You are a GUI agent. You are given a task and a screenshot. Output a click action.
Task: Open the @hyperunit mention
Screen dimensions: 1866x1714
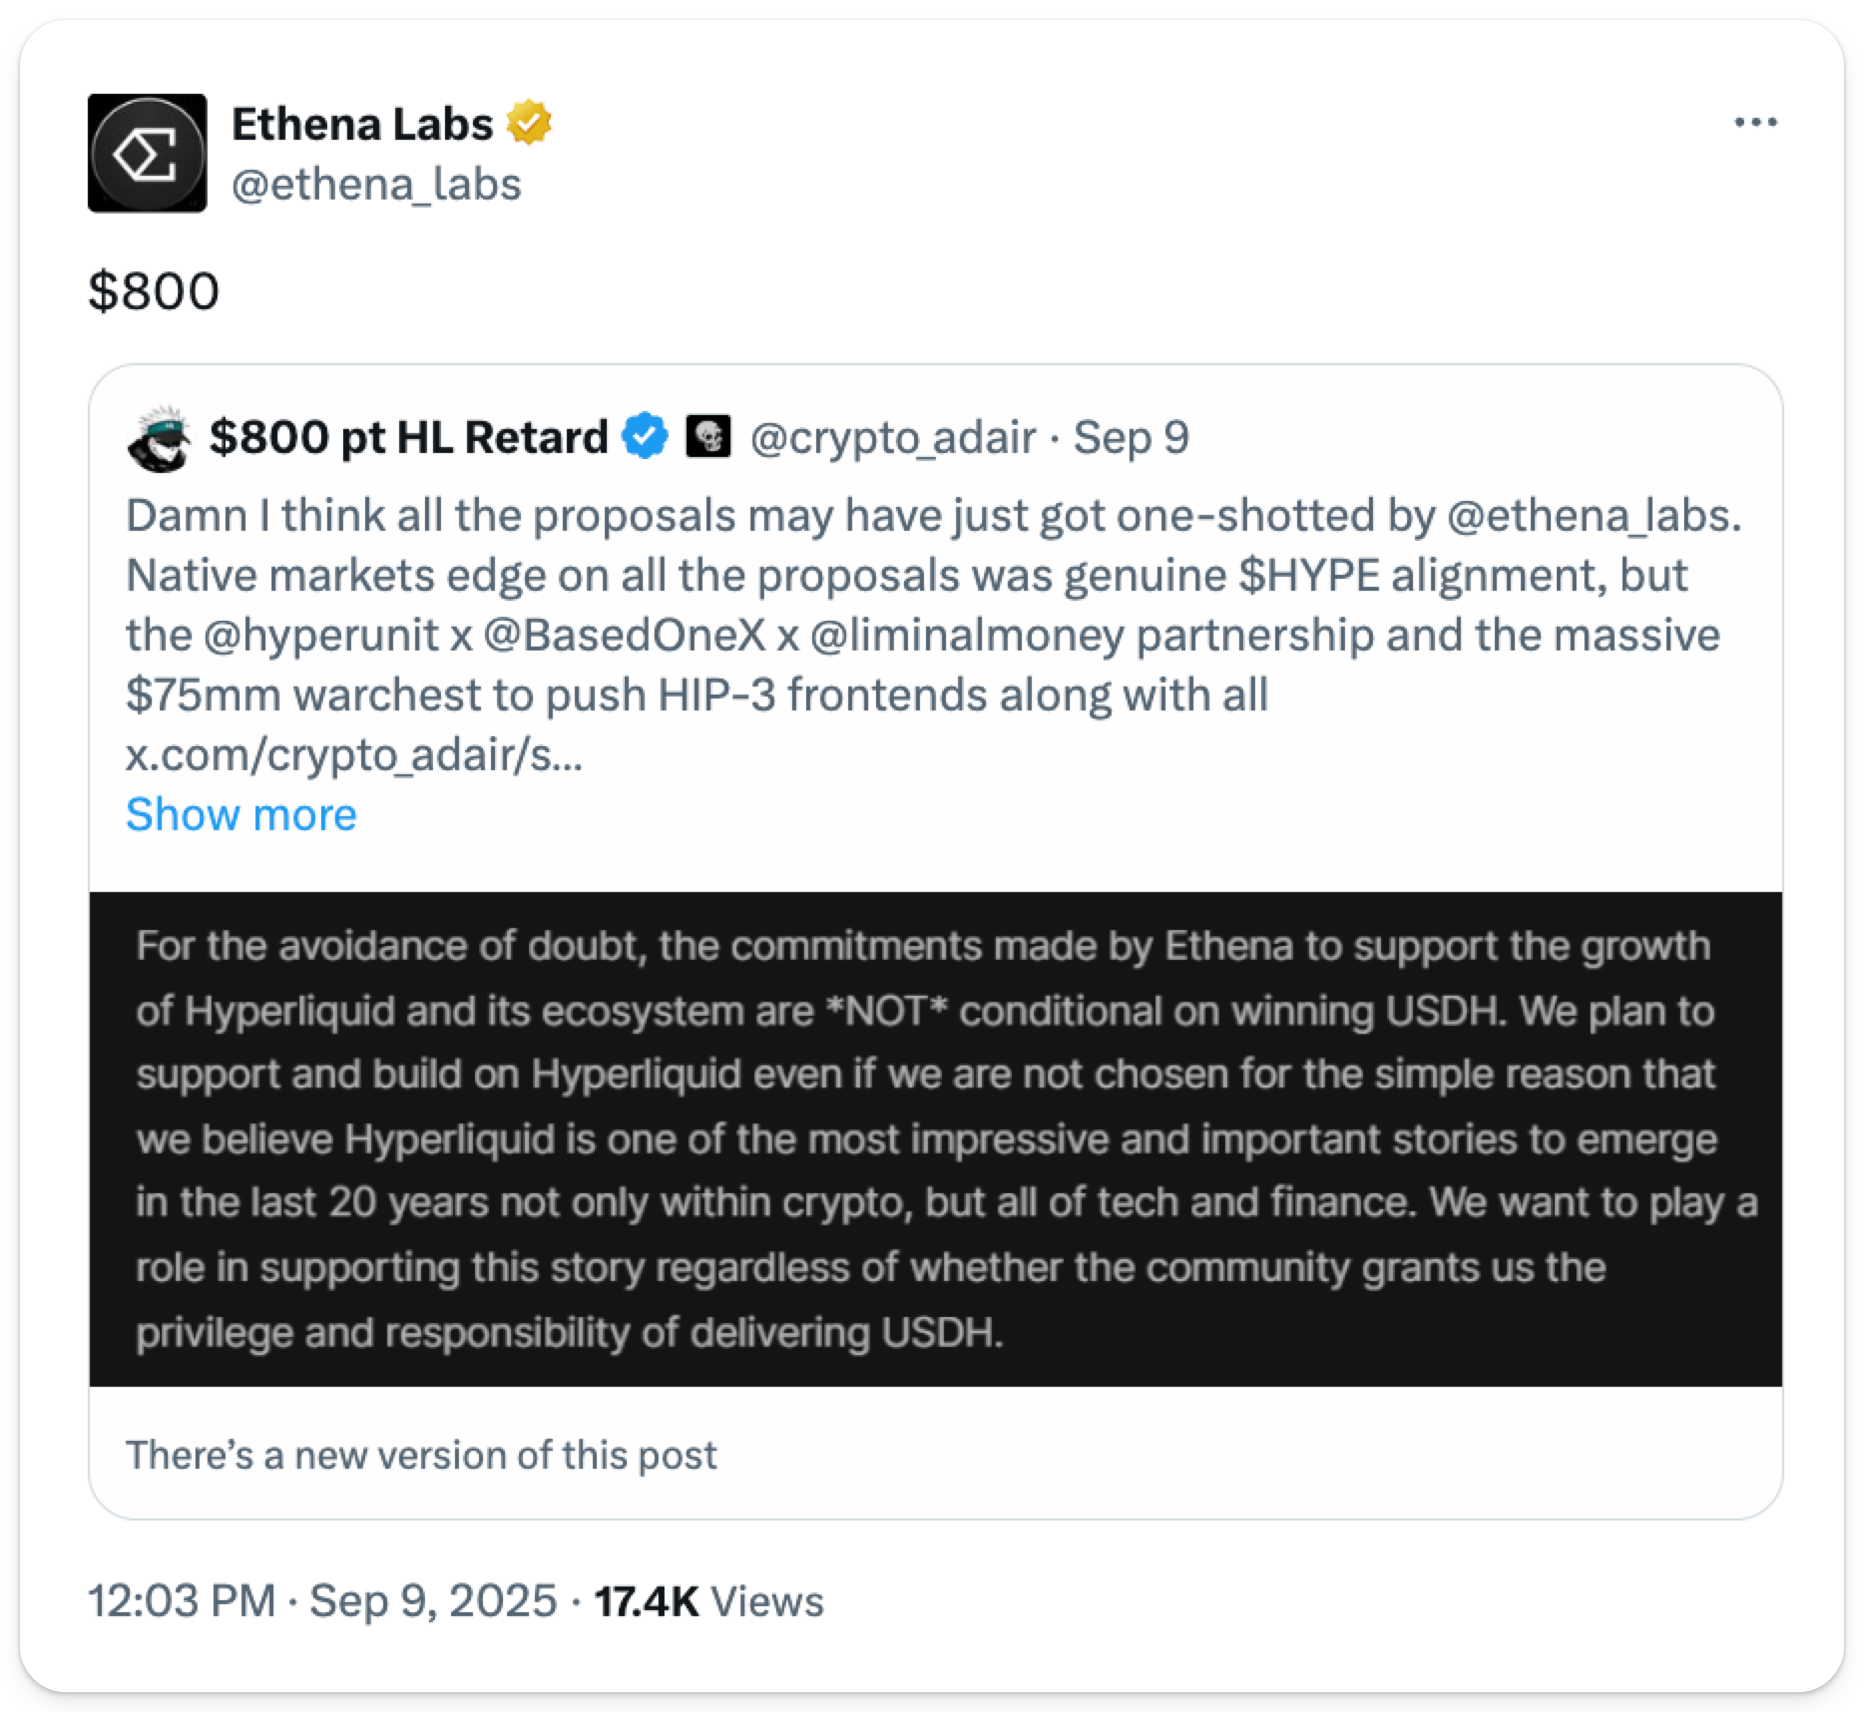(321, 636)
